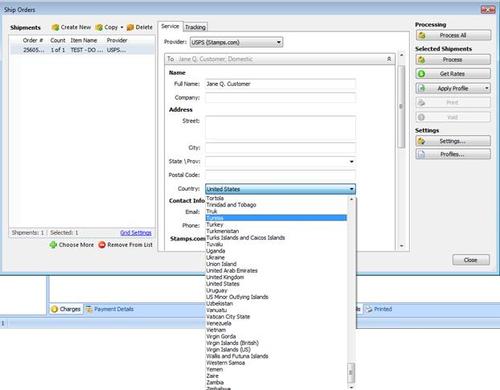
Task: Open the Settings... button
Action: click(453, 141)
